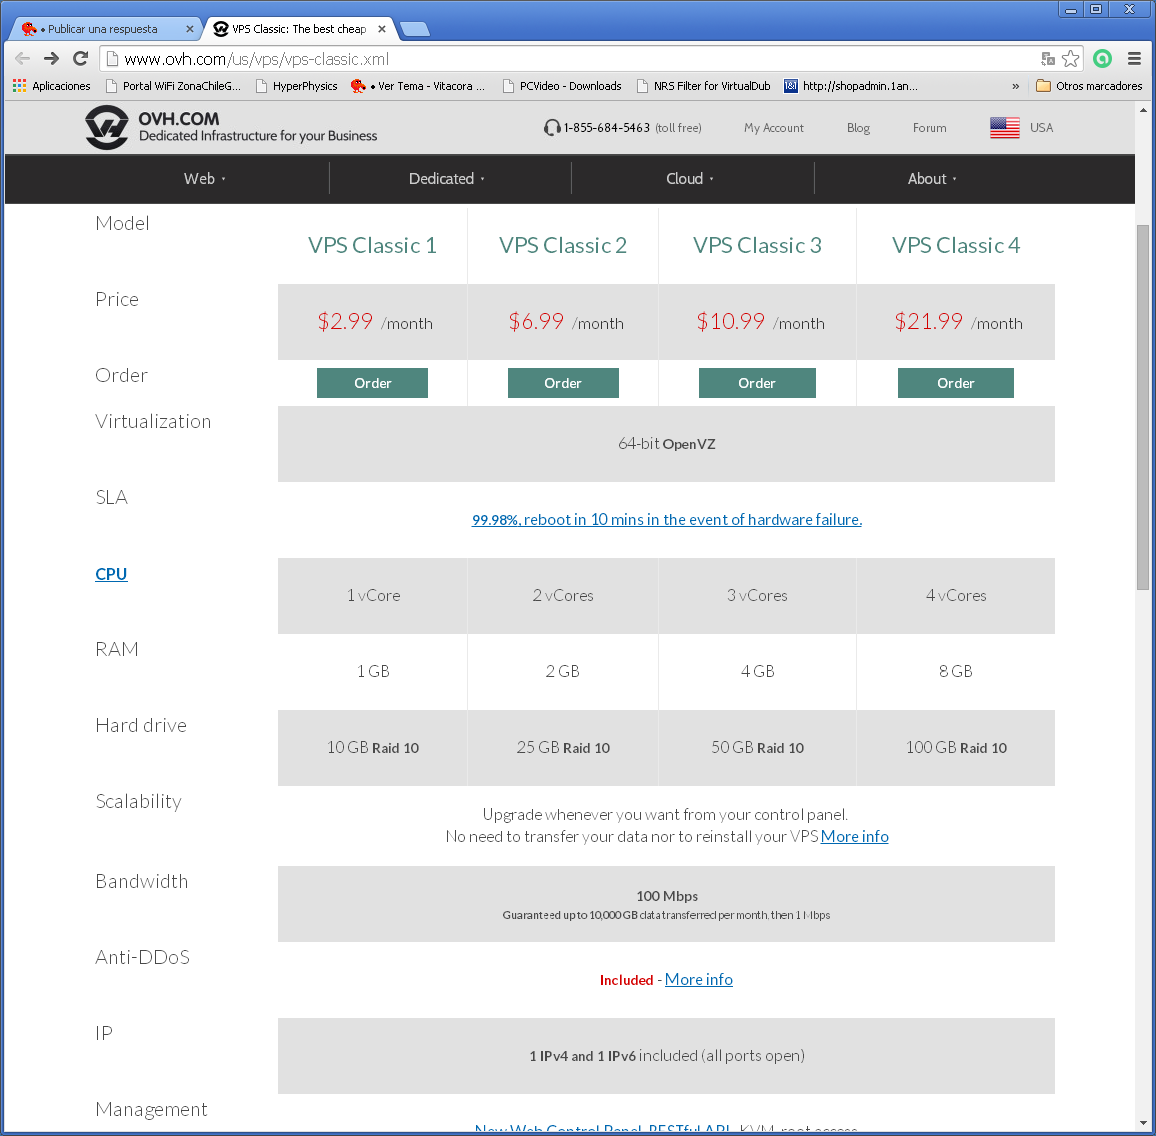Click the CPU row label link
This screenshot has height=1136, width=1156.
111,574
